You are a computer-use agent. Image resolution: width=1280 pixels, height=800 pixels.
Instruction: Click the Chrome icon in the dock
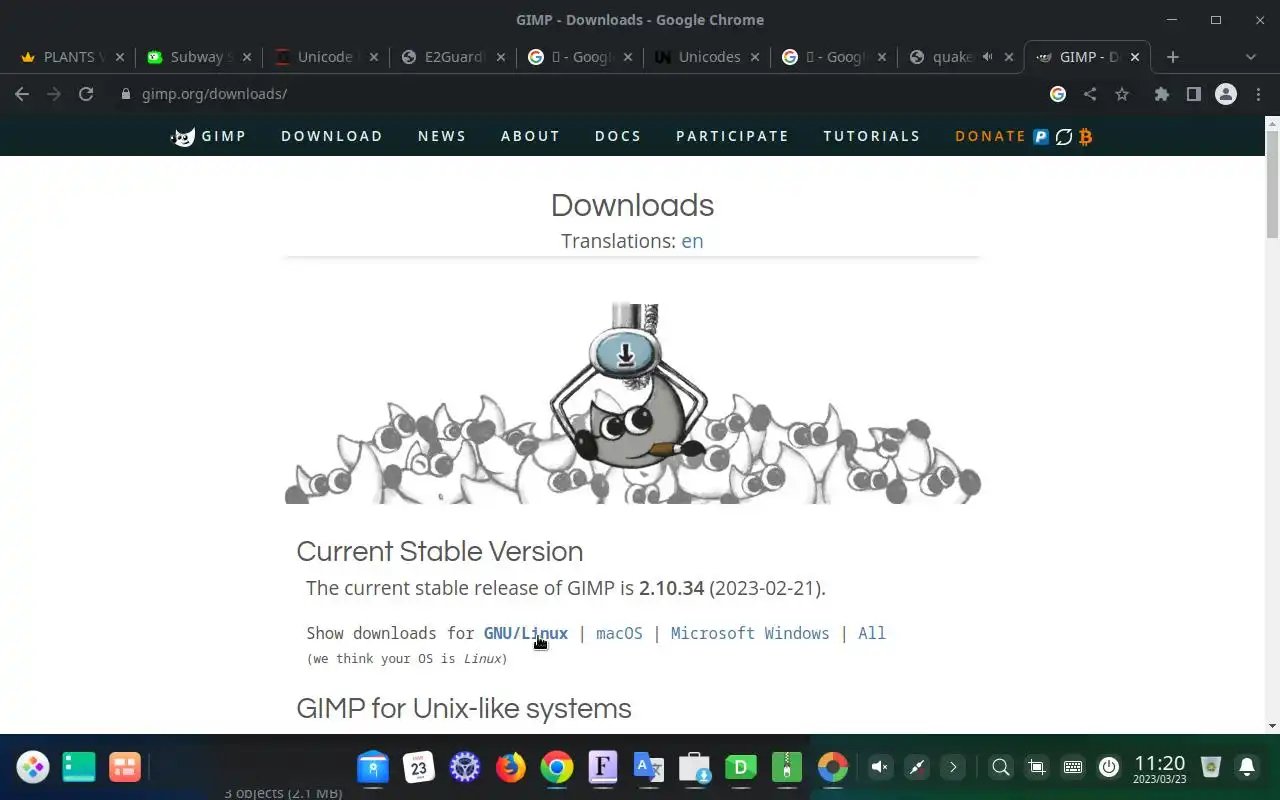(x=557, y=767)
